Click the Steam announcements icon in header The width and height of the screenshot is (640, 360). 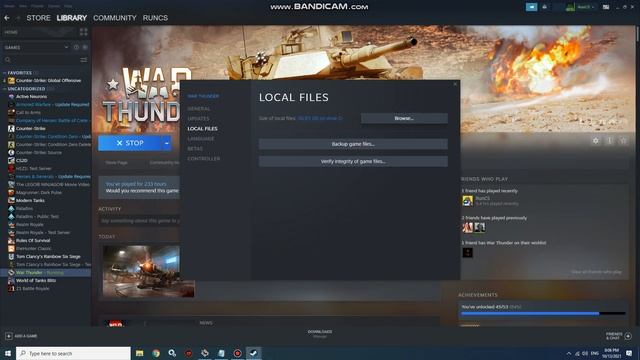[531, 7]
